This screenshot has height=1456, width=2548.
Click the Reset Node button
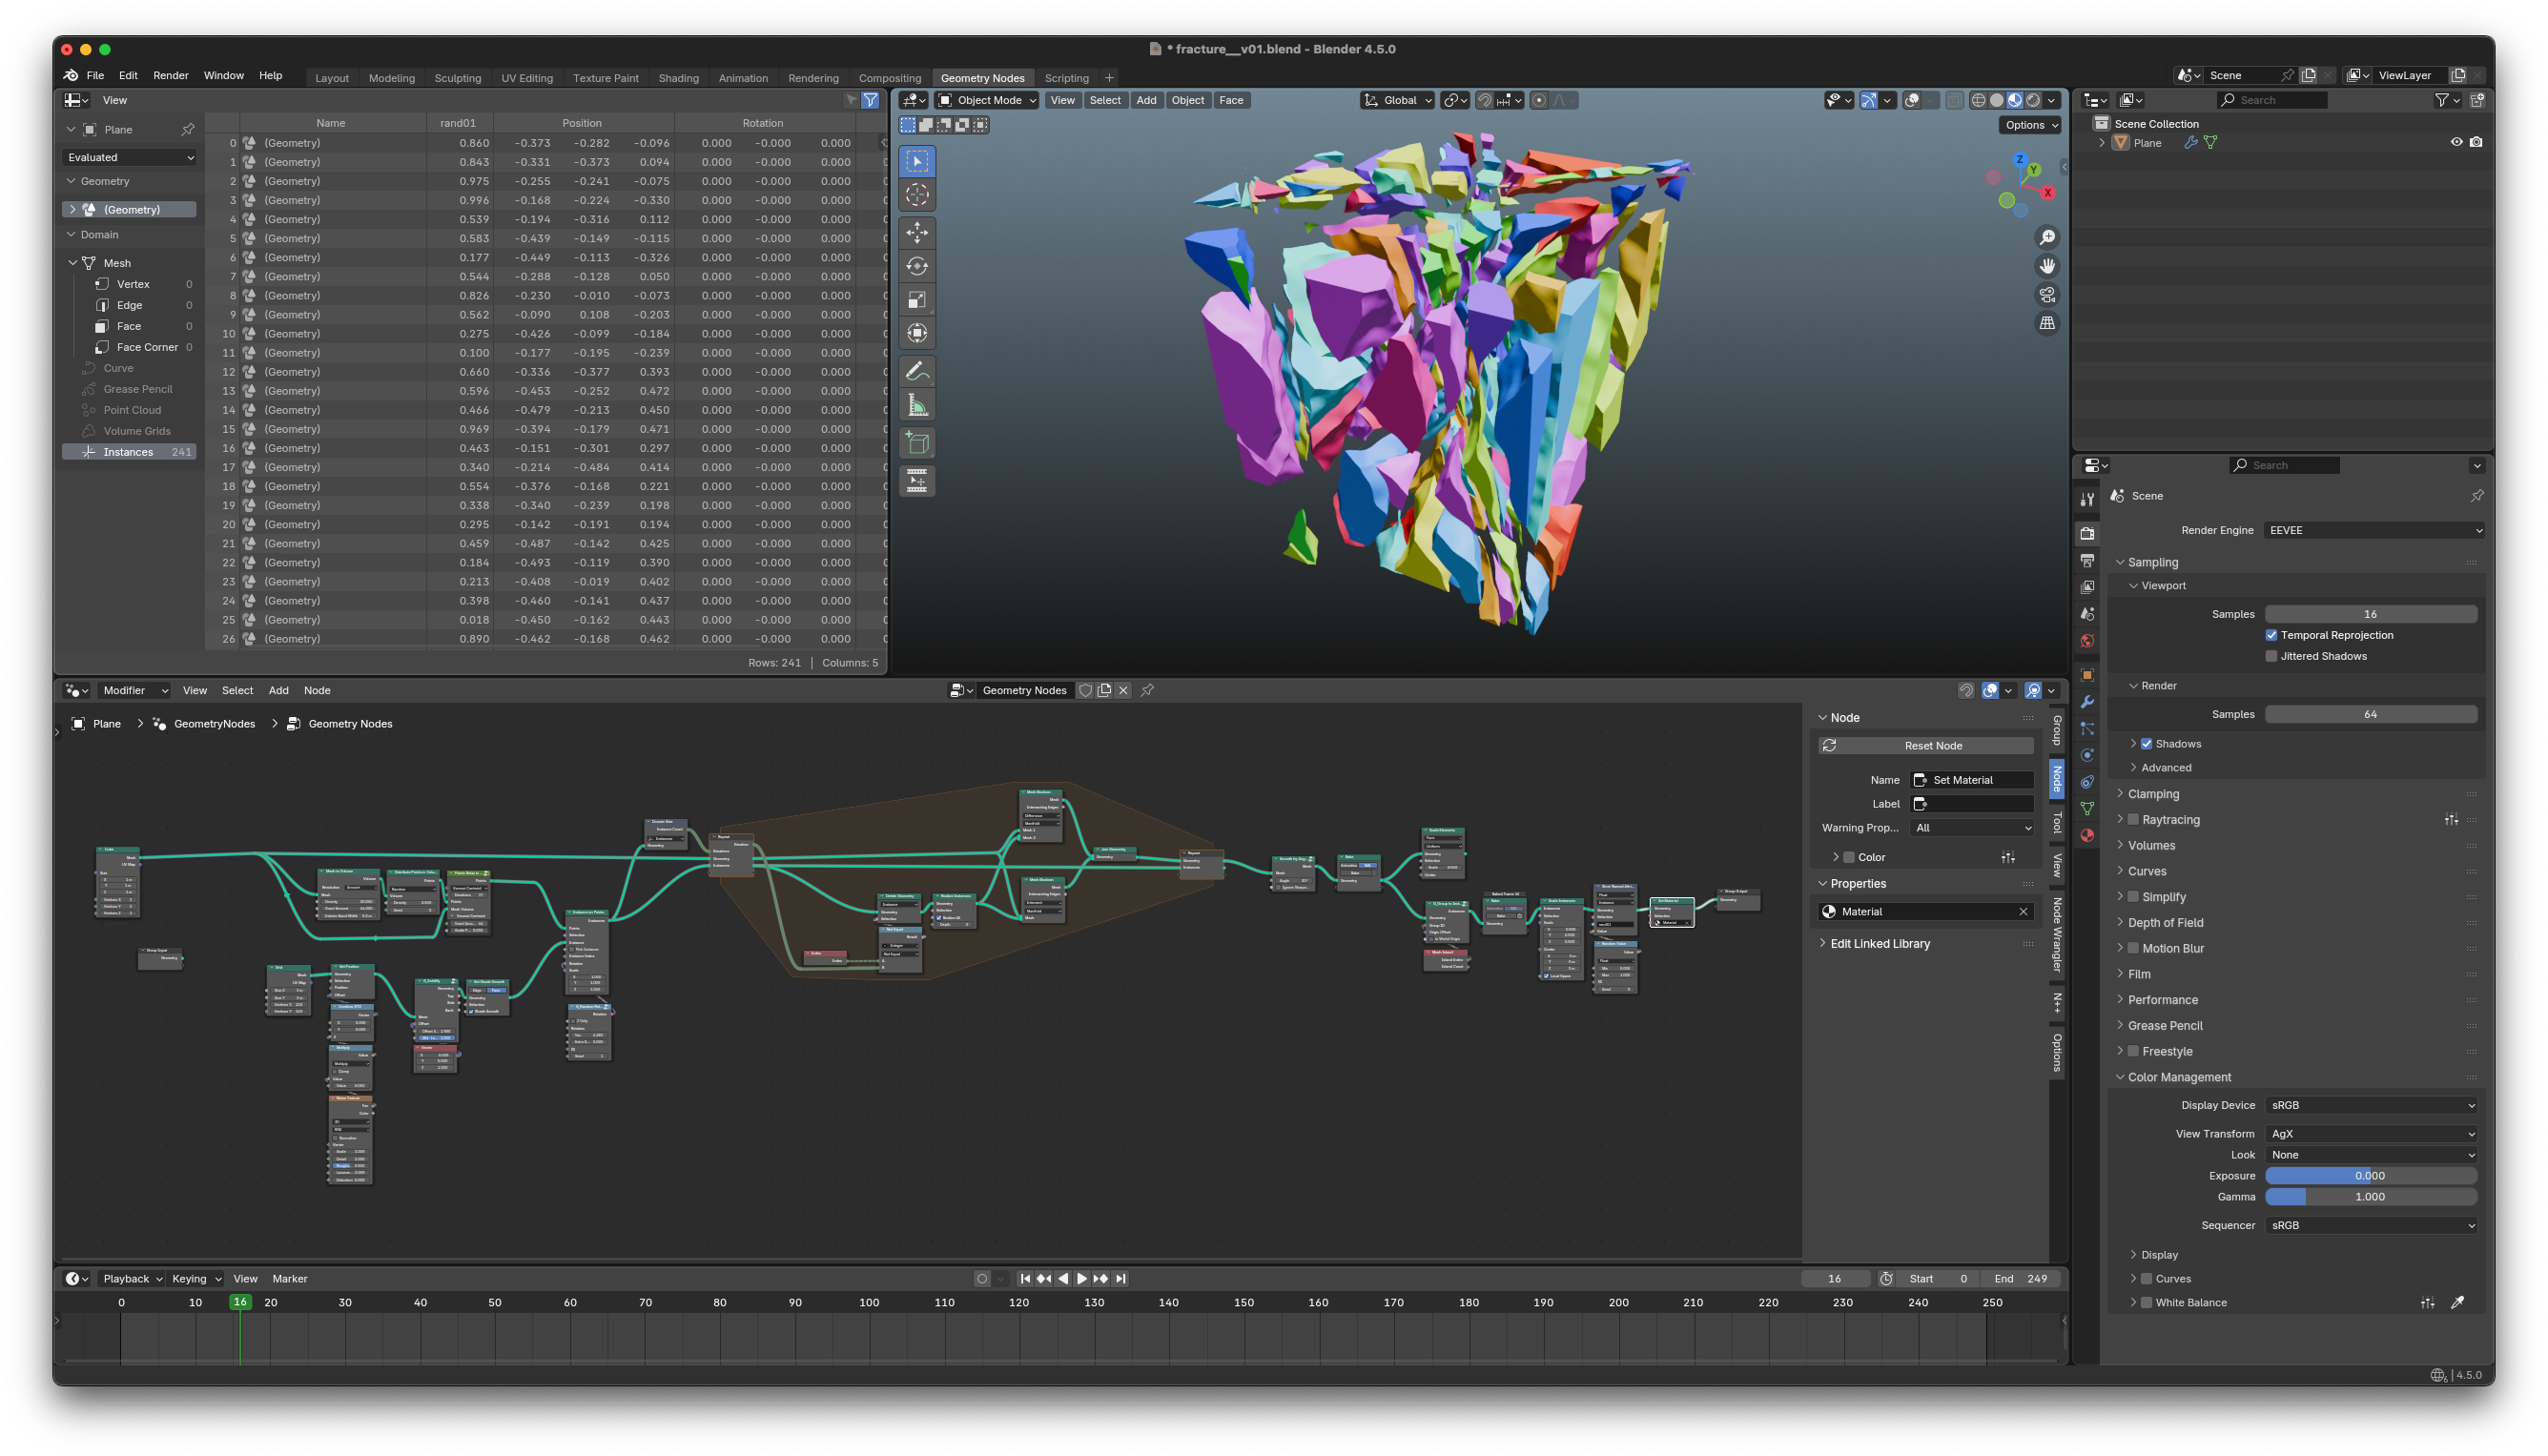(x=1925, y=746)
